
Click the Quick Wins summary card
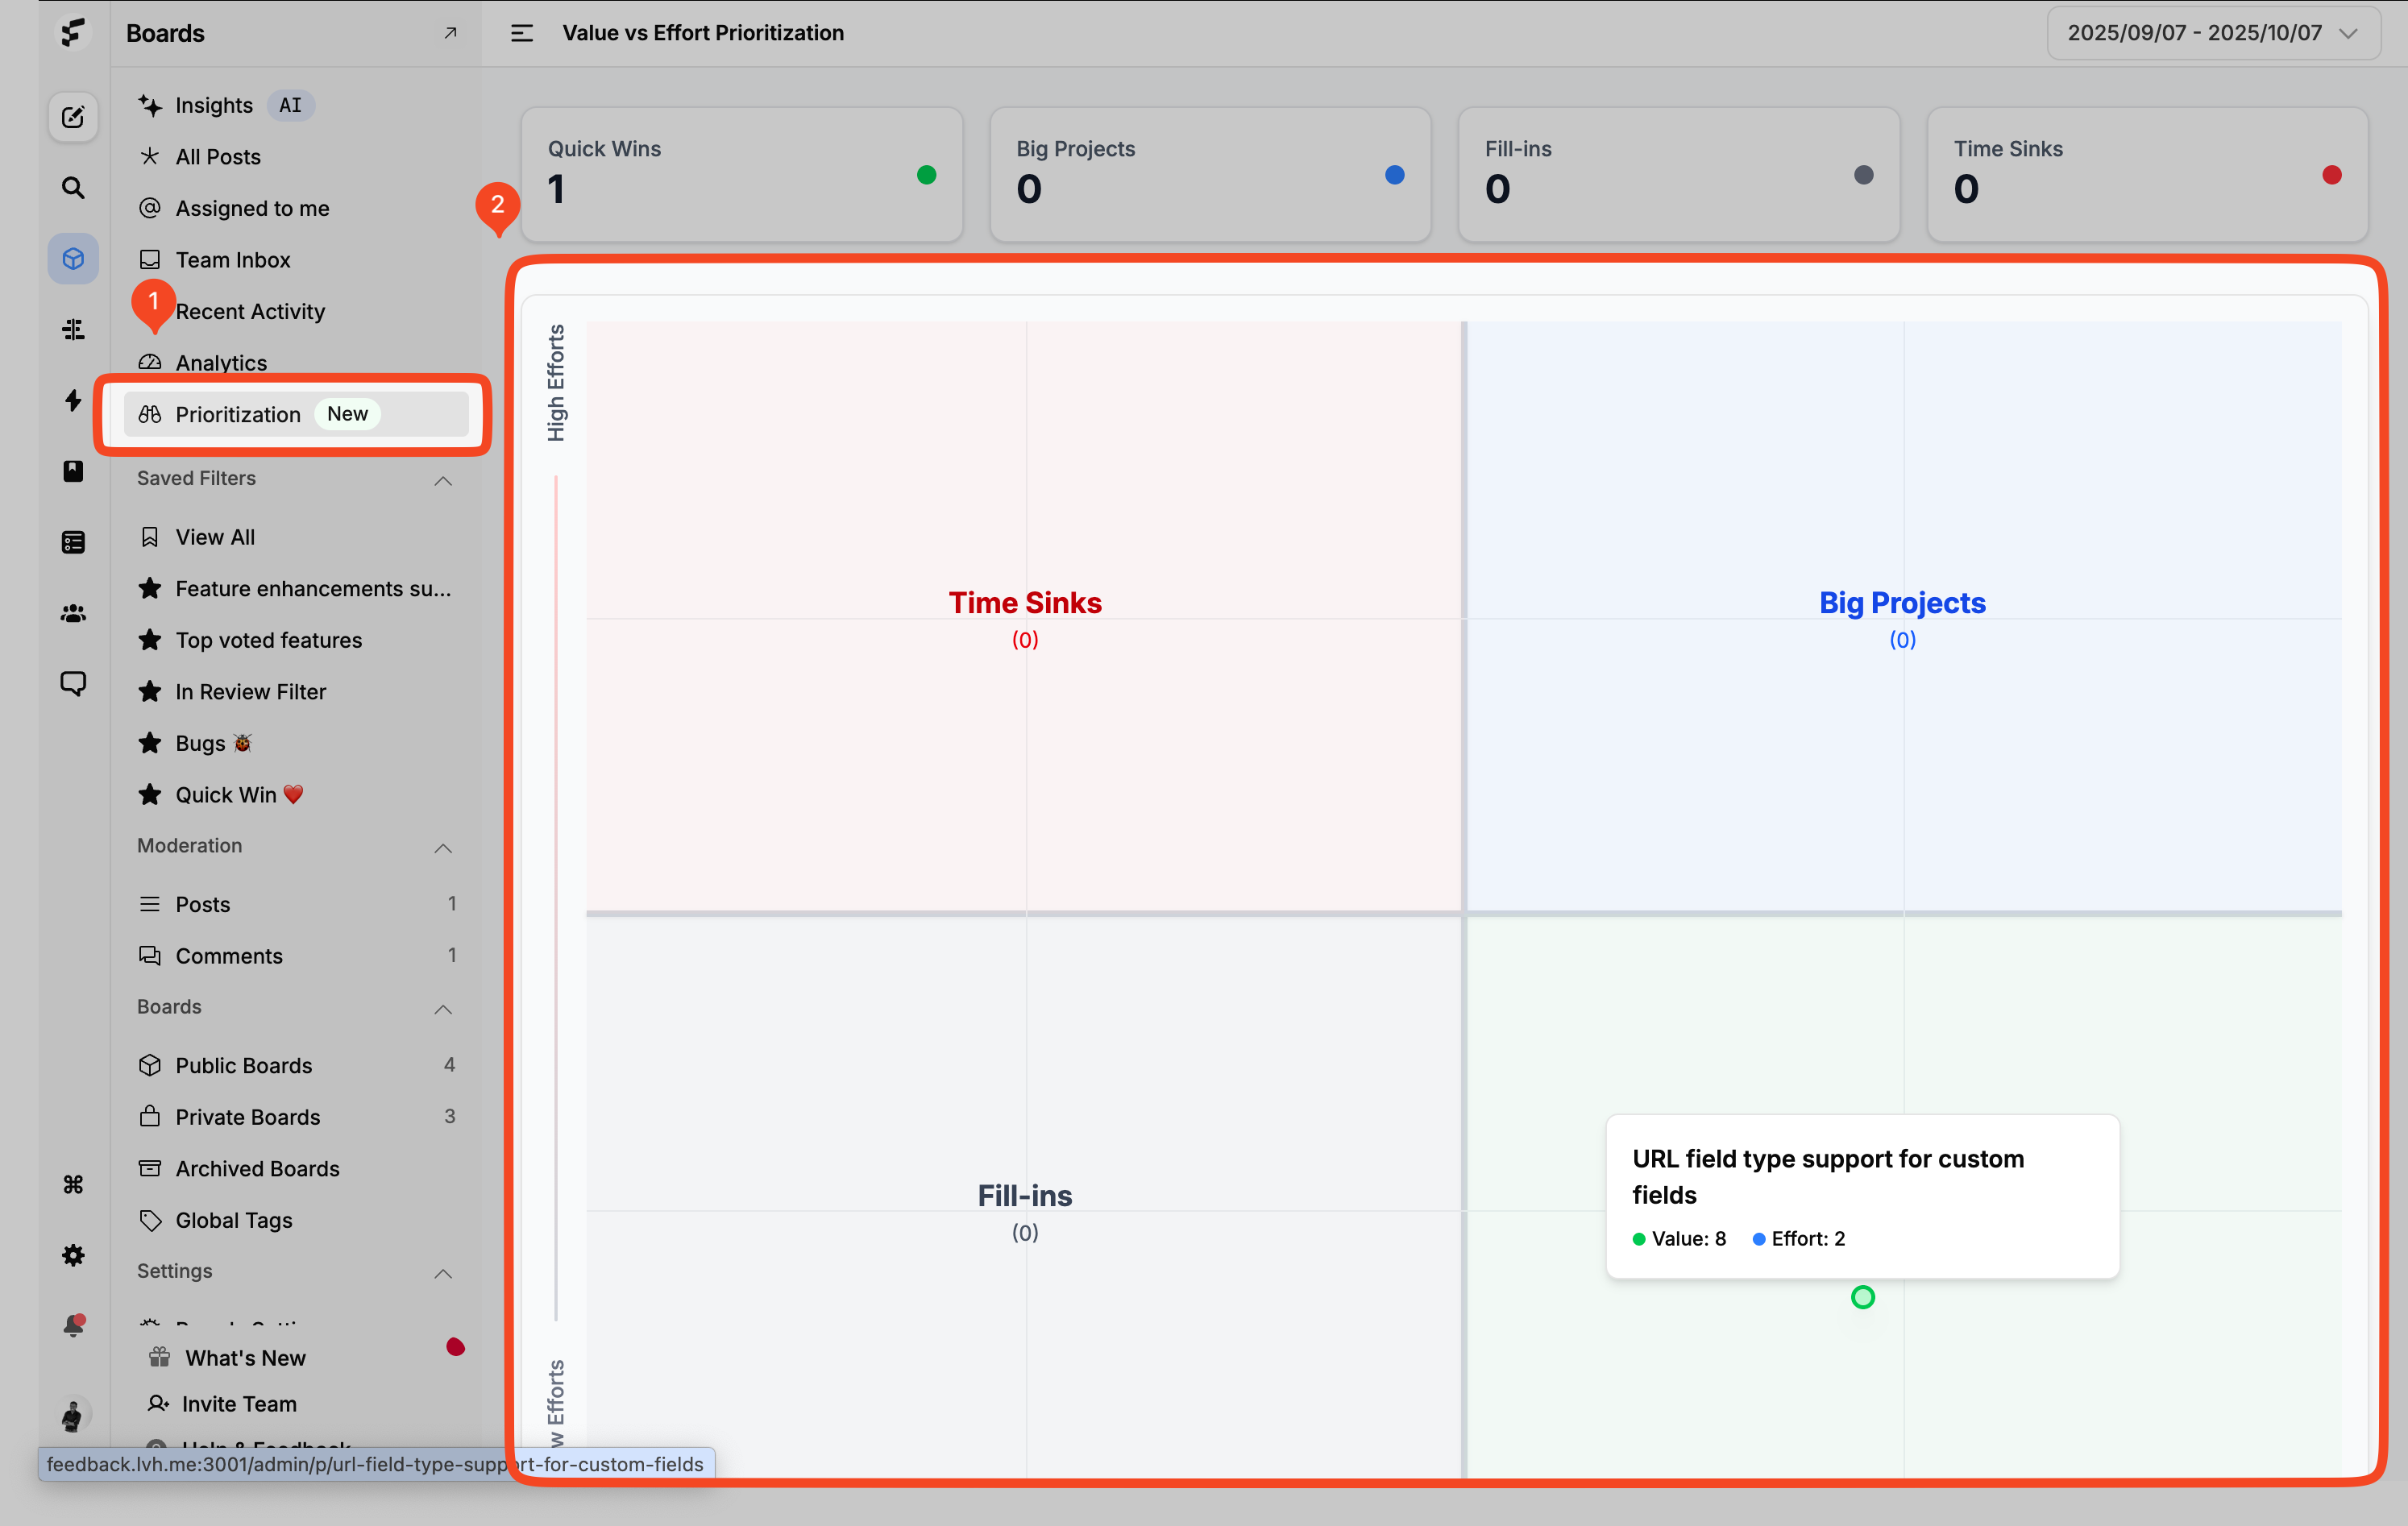click(741, 175)
